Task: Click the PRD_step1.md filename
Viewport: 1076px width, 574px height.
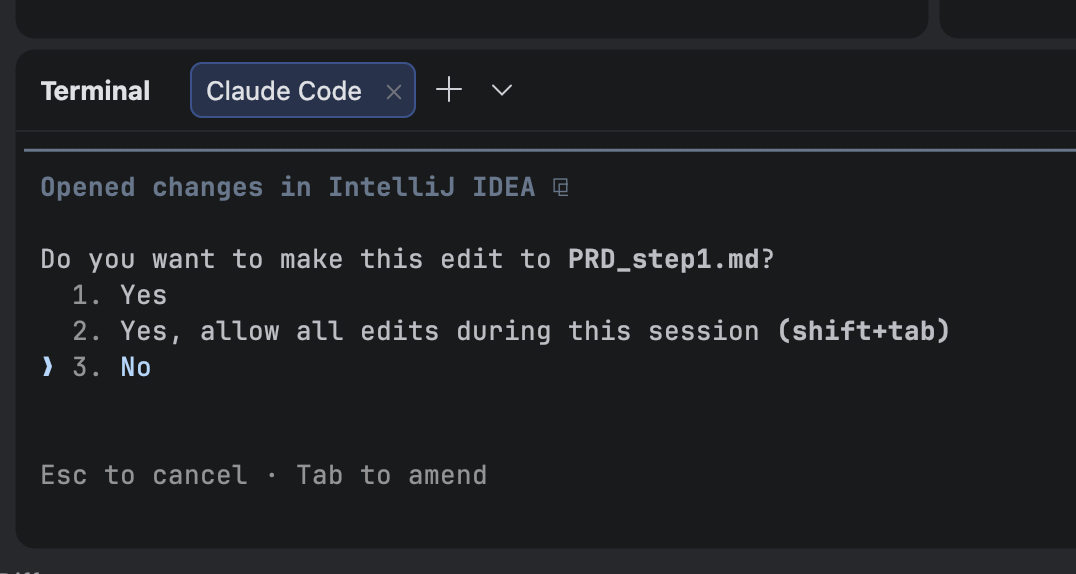Action: pos(663,259)
